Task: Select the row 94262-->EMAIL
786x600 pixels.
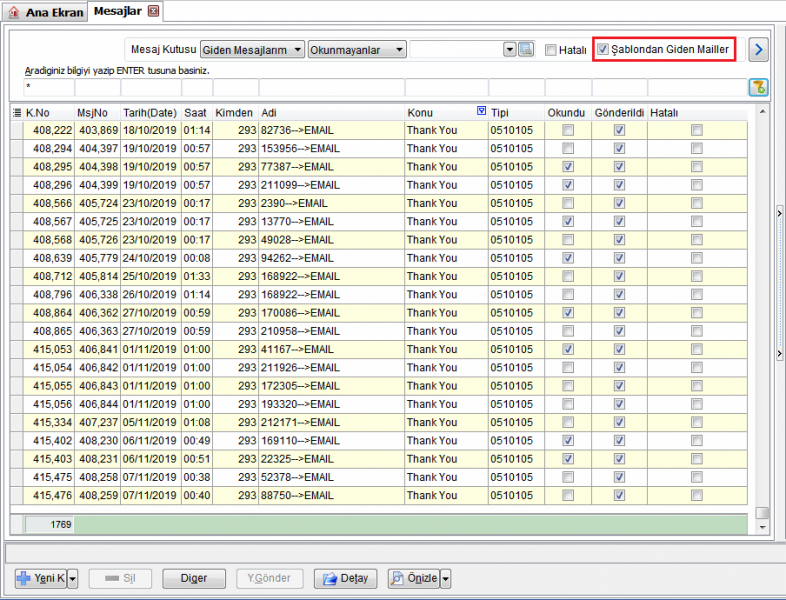Action: coord(379,258)
